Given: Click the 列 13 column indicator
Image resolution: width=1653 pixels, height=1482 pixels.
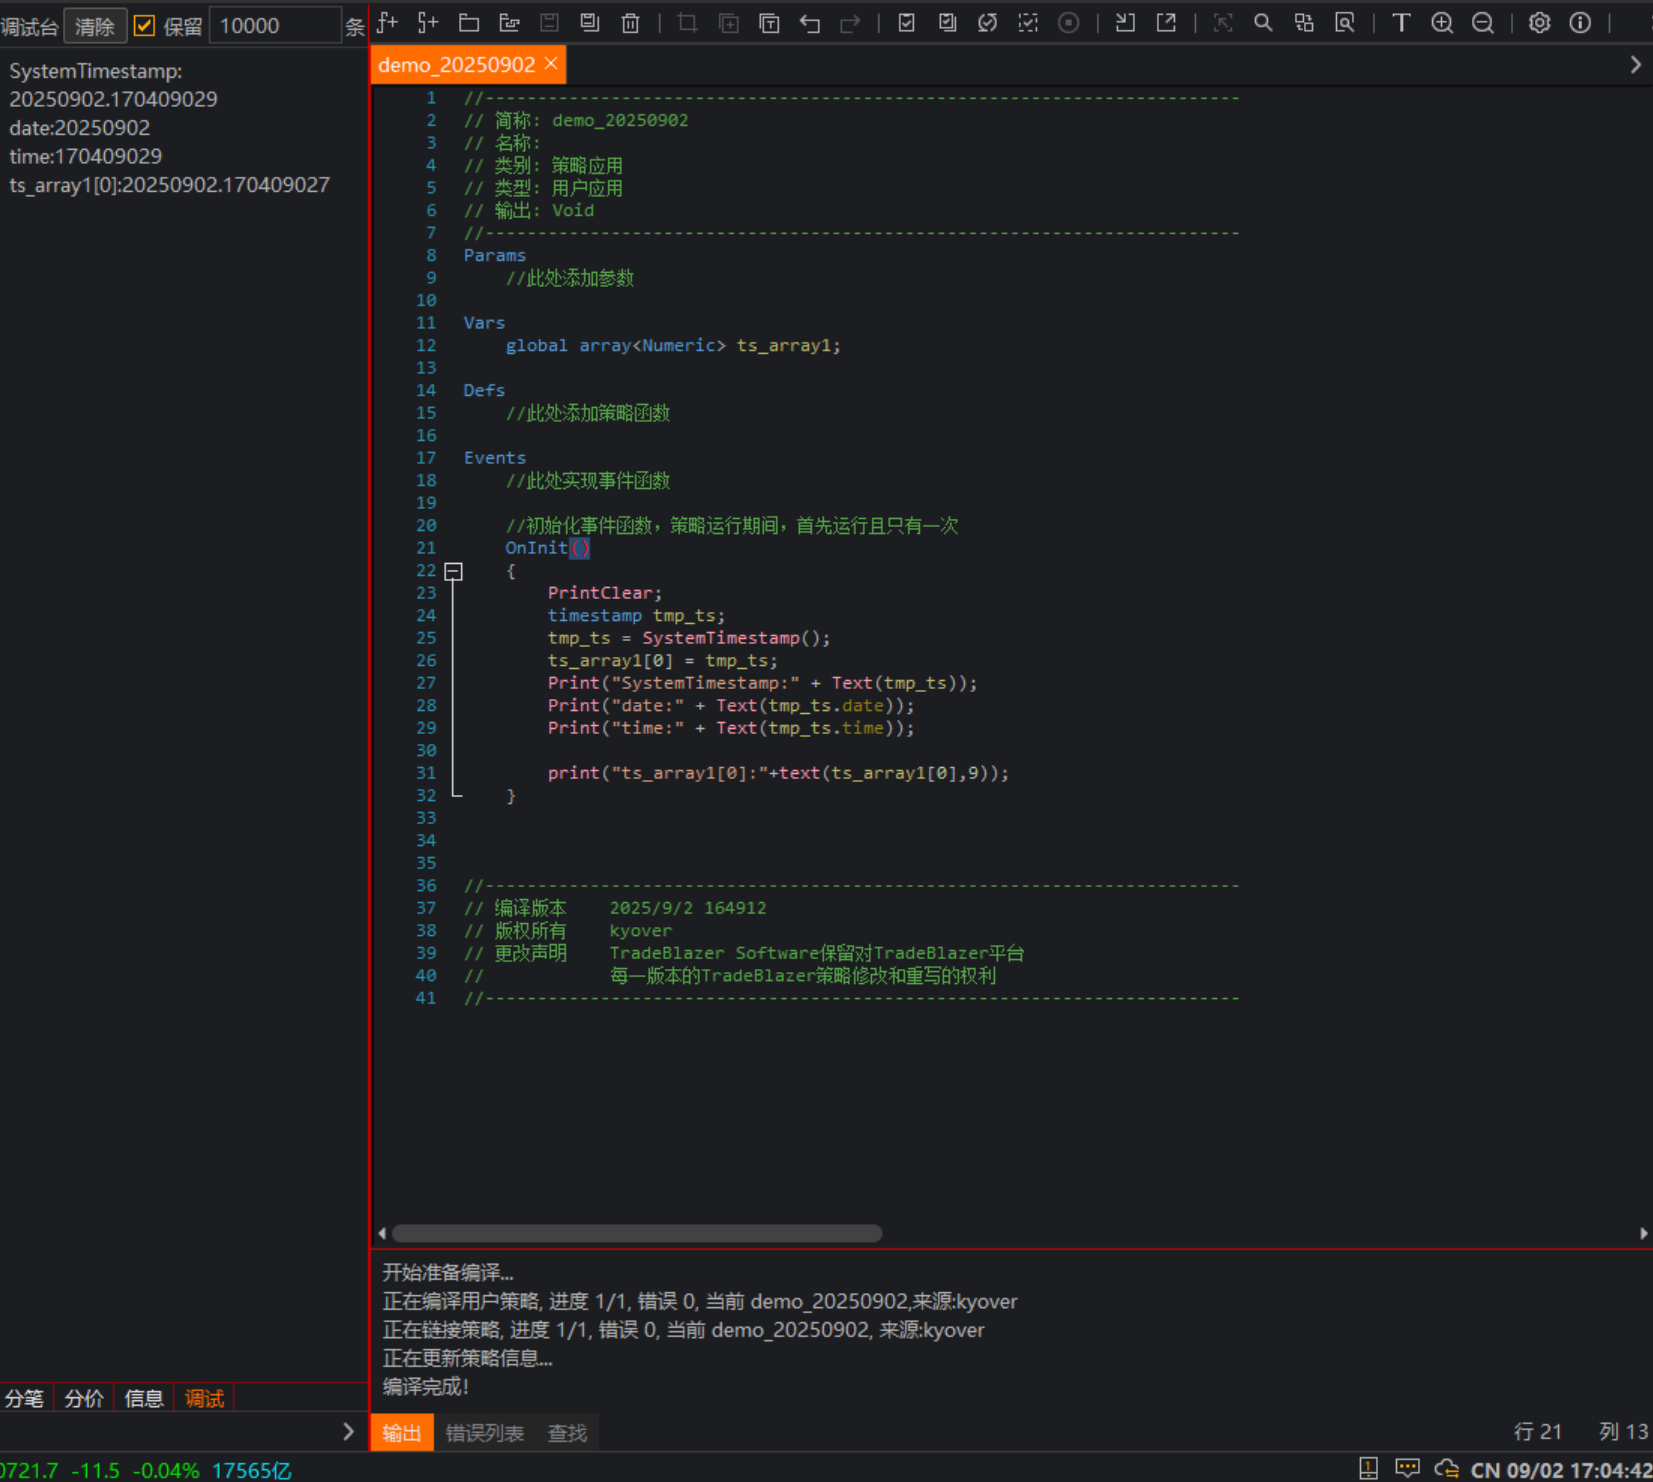Looking at the screenshot, I should [1623, 1432].
